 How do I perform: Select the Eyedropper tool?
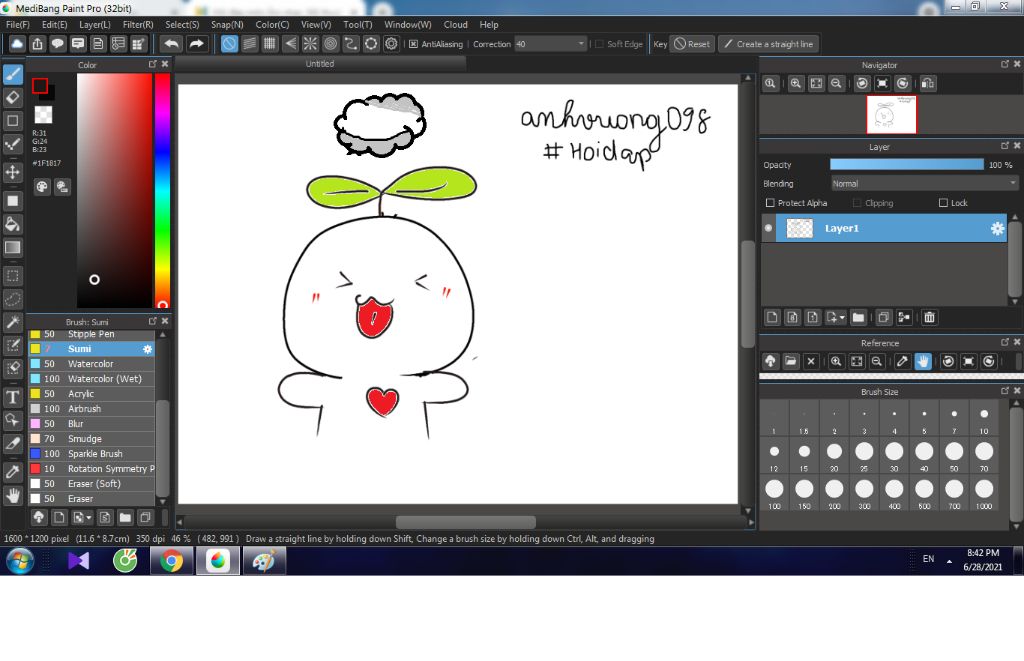click(12, 472)
